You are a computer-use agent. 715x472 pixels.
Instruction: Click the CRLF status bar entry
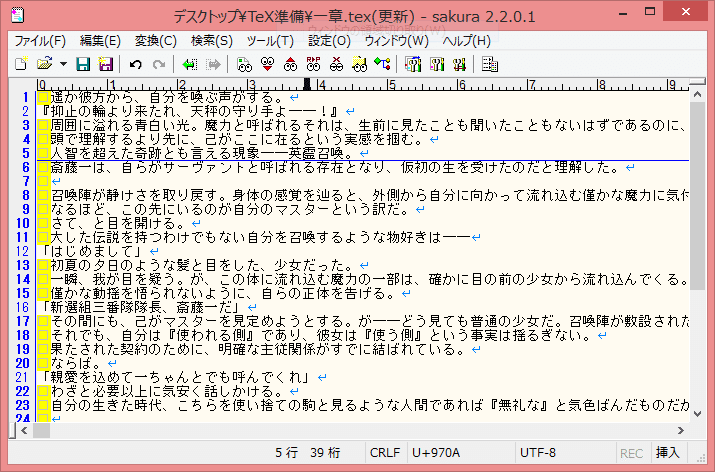coord(385,452)
